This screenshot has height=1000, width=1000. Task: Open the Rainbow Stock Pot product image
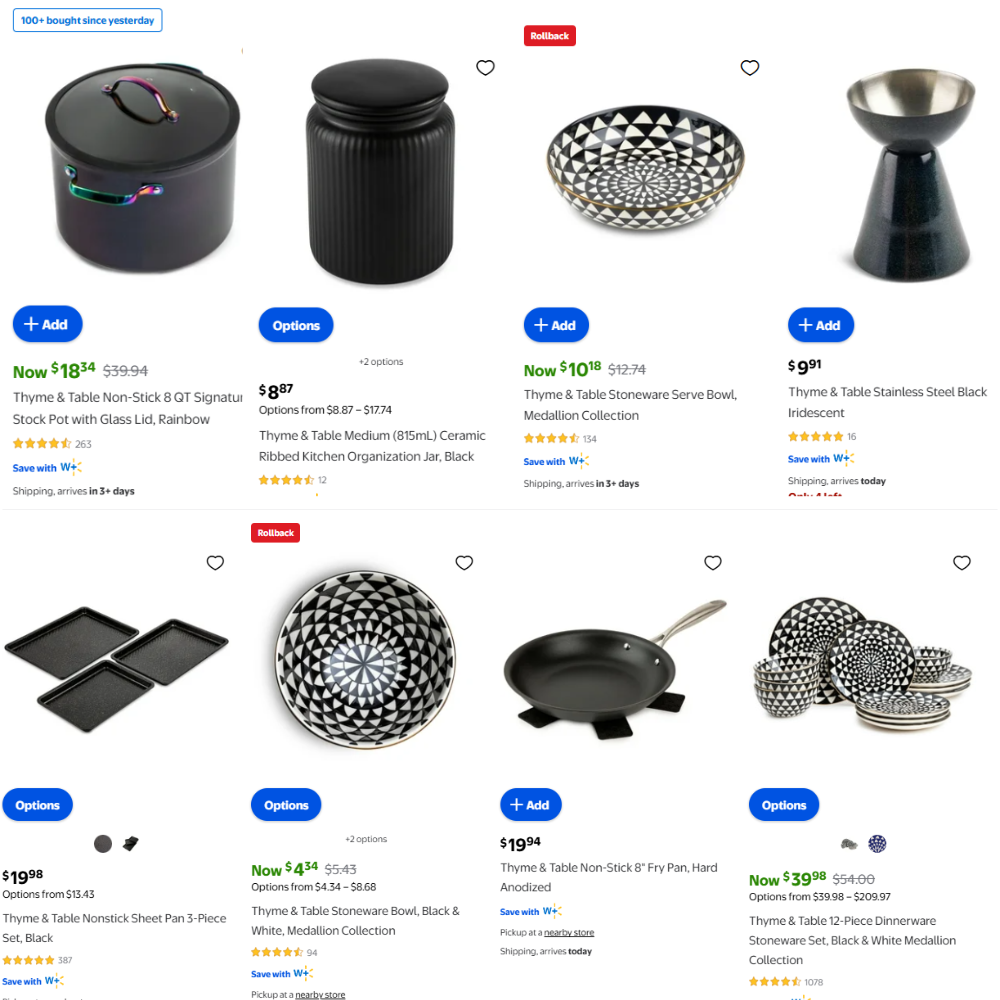[x=143, y=167]
